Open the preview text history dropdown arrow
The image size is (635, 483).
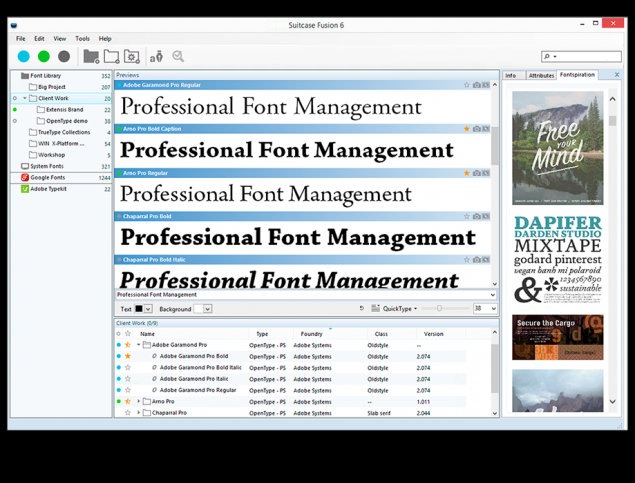[492, 295]
